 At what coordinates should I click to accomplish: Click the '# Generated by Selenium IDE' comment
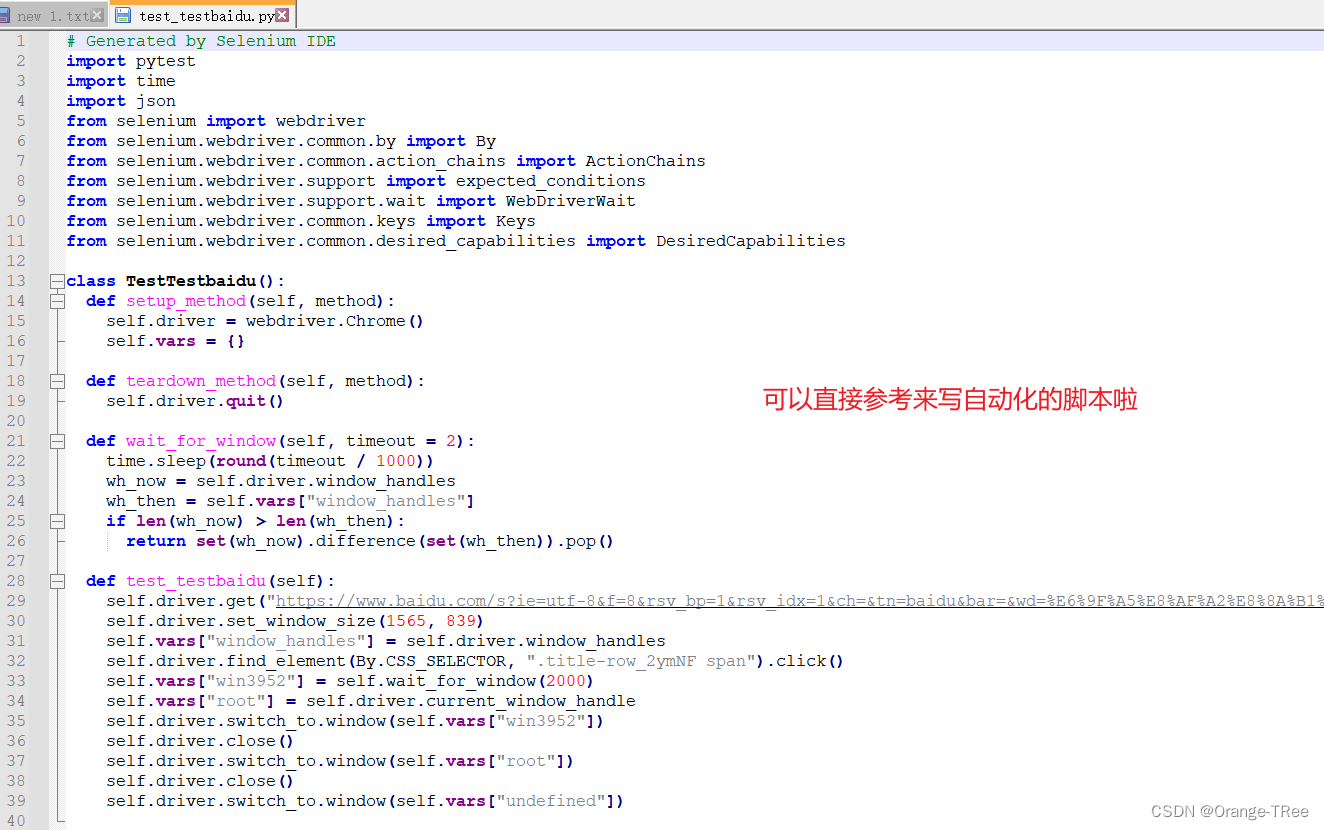tap(201, 41)
